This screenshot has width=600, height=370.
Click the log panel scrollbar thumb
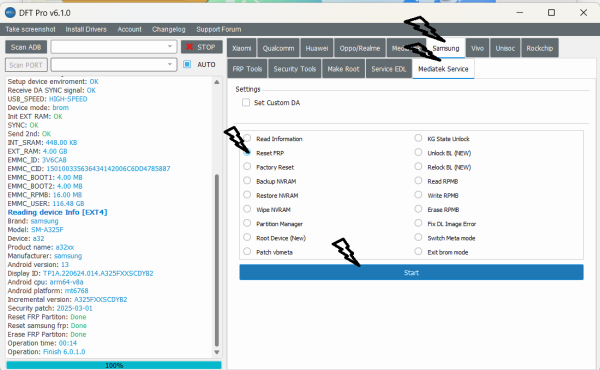click(217, 260)
